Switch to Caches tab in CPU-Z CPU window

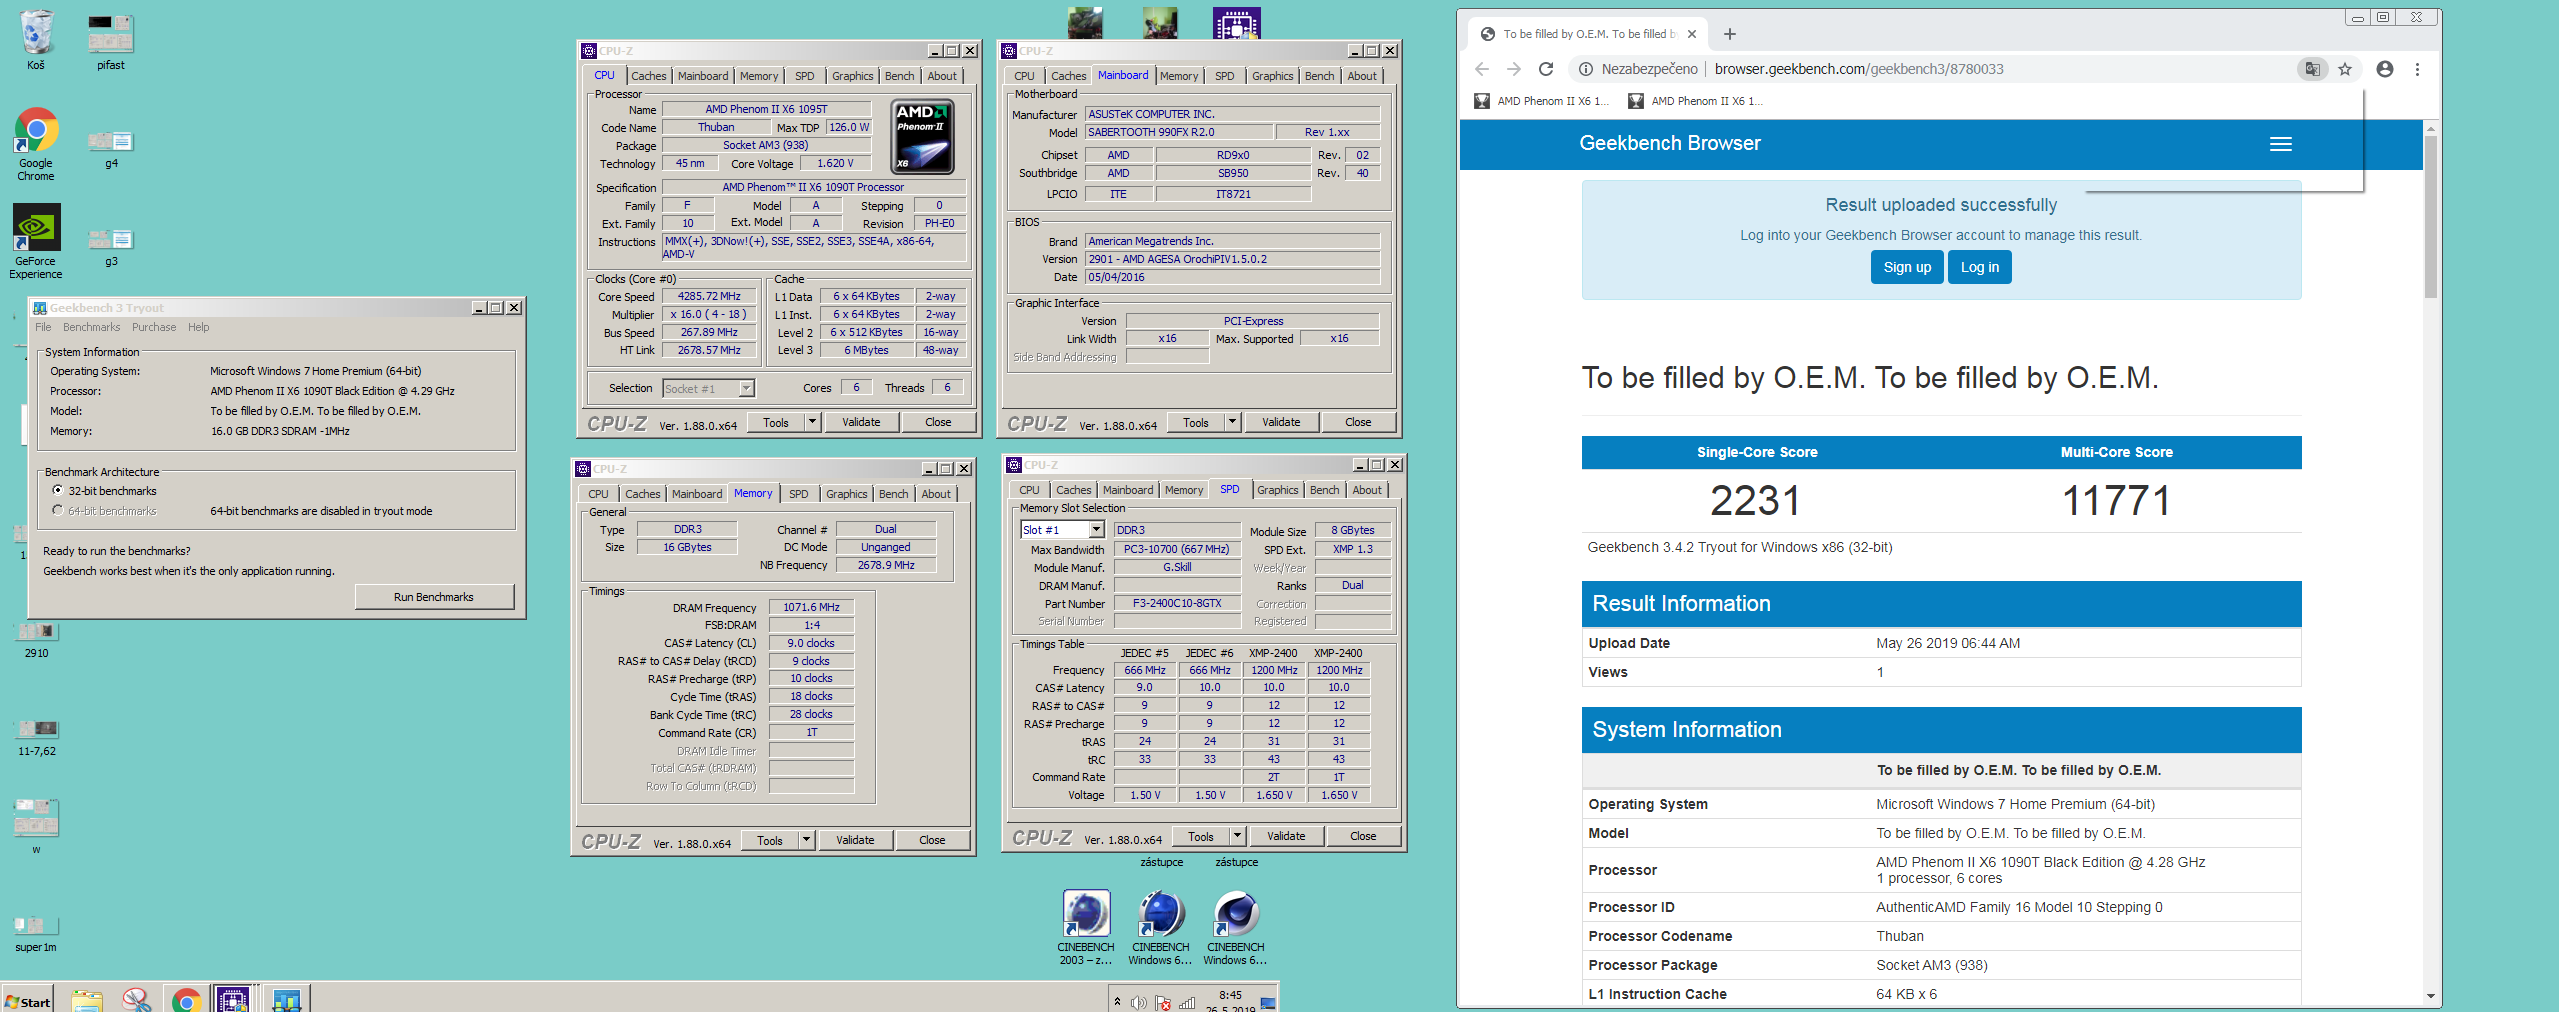pyautogui.click(x=649, y=76)
